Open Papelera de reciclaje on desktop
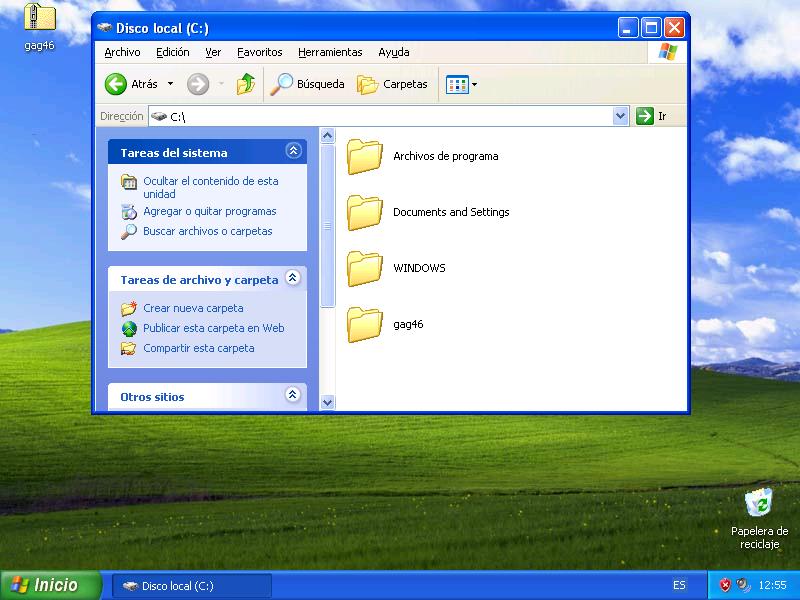The height and width of the screenshot is (600, 800). [x=759, y=504]
